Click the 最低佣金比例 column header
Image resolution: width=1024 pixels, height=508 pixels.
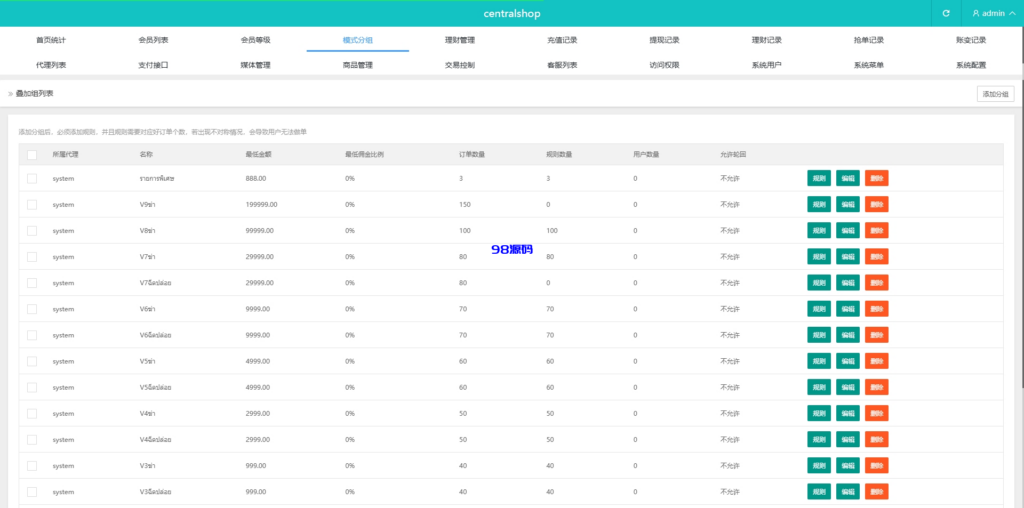pyautogui.click(x=364, y=155)
